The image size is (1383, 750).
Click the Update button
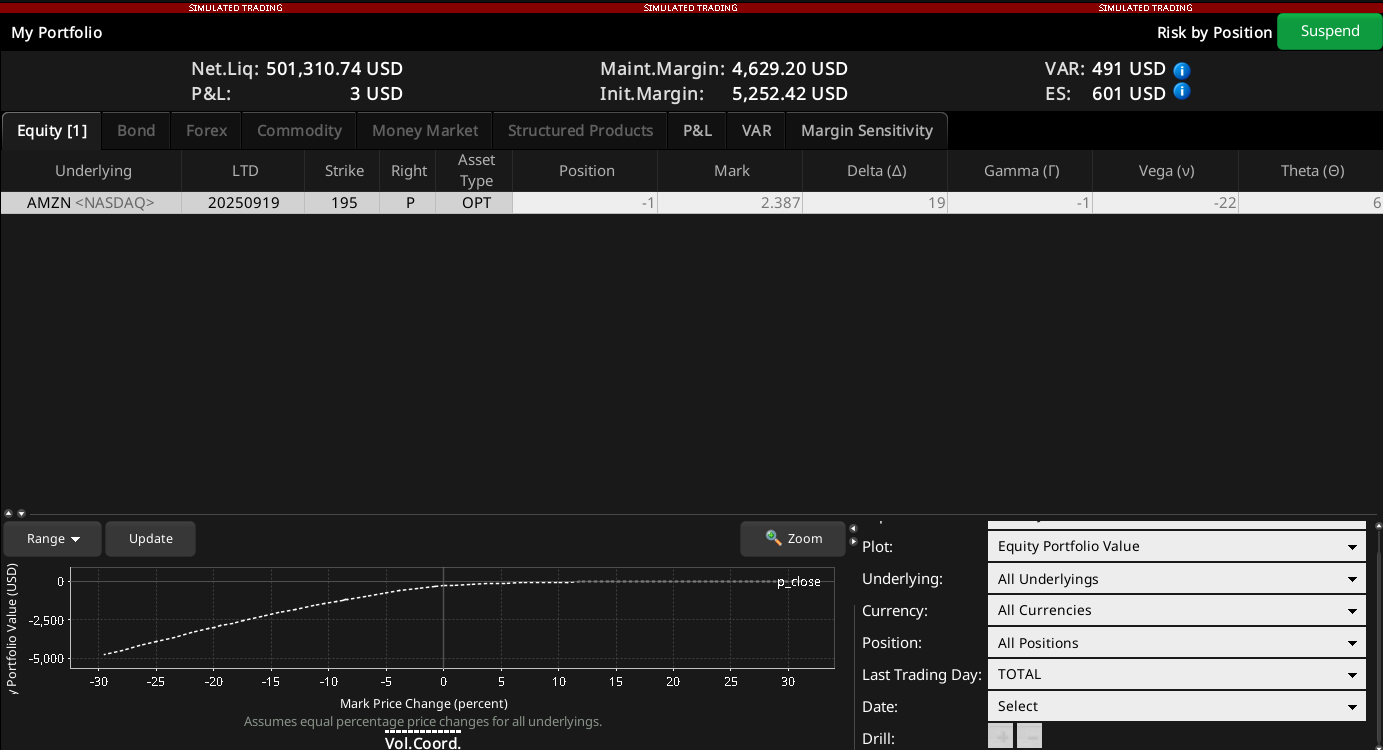click(x=151, y=538)
